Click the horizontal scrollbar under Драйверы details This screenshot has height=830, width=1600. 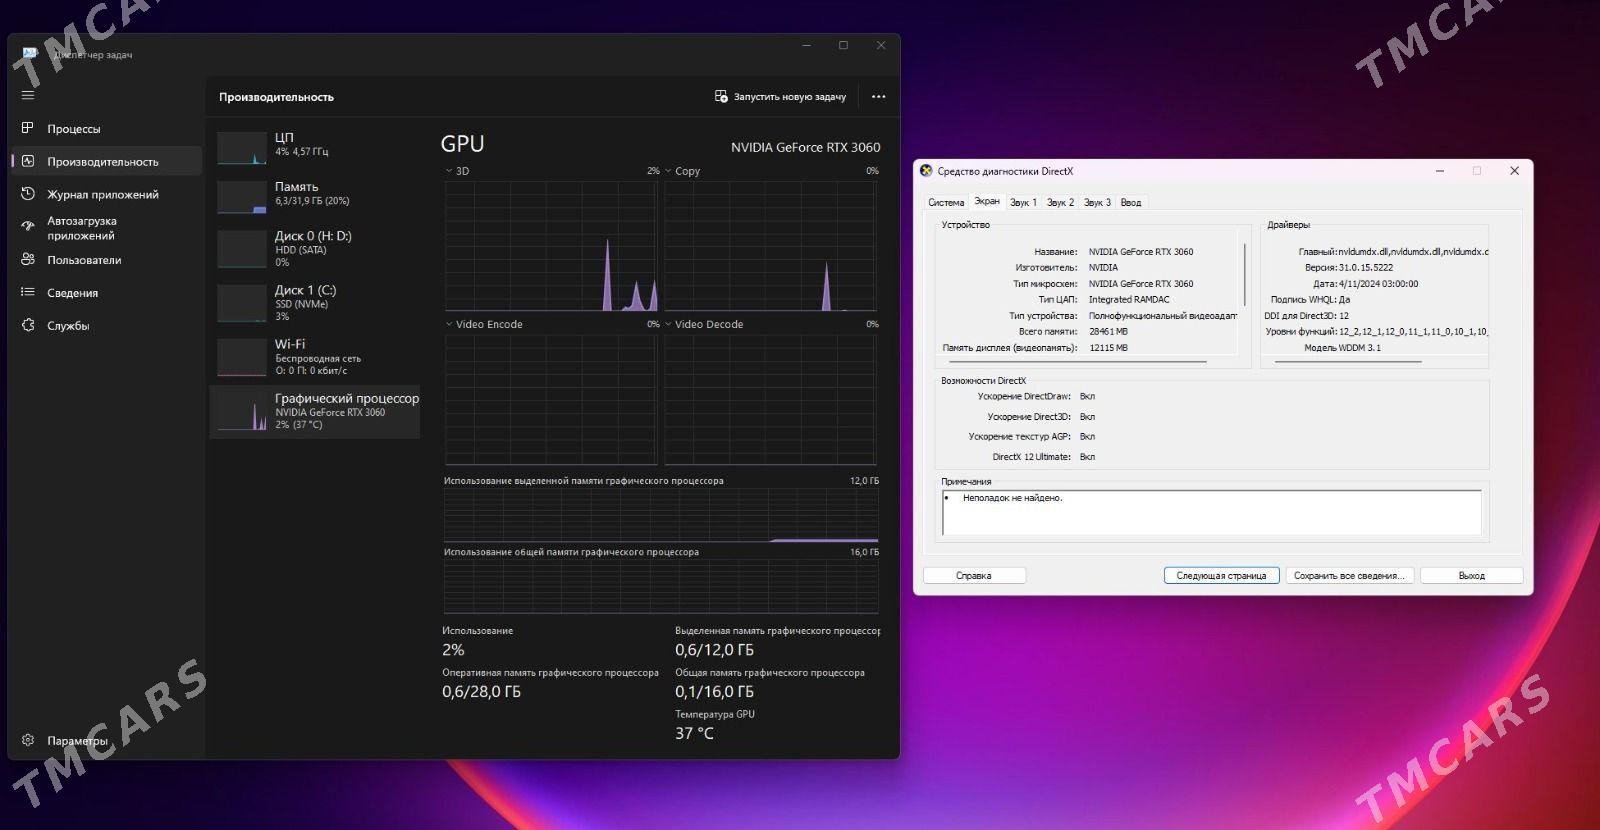(x=1348, y=361)
